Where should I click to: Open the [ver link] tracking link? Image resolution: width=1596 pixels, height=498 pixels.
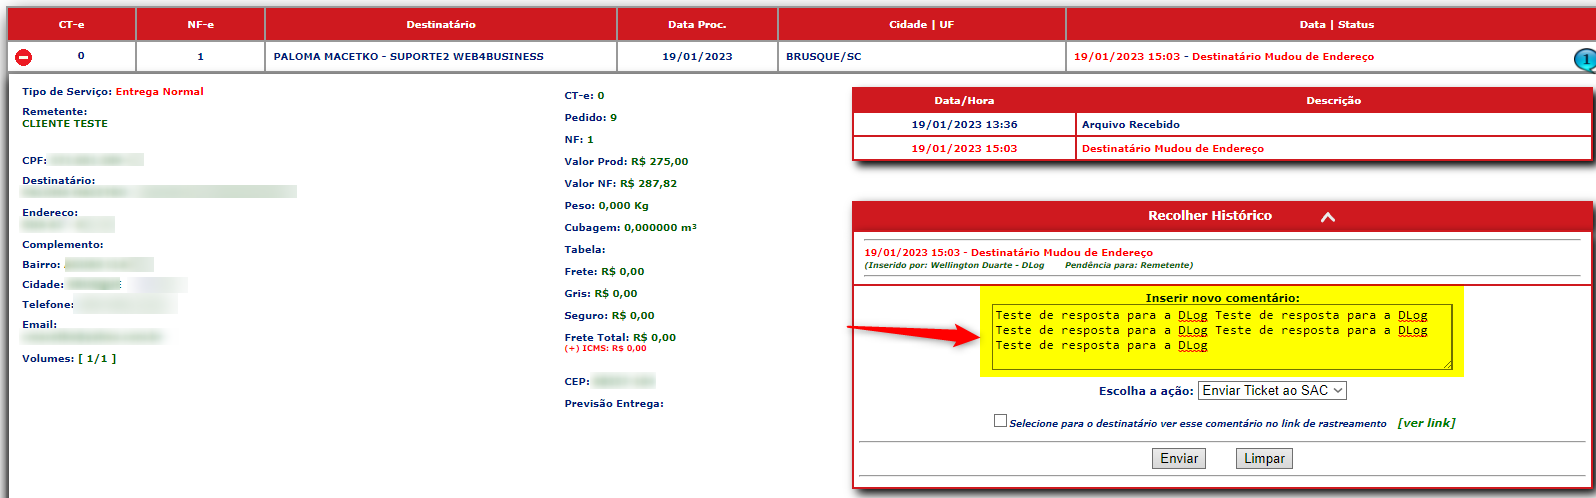pos(1426,423)
